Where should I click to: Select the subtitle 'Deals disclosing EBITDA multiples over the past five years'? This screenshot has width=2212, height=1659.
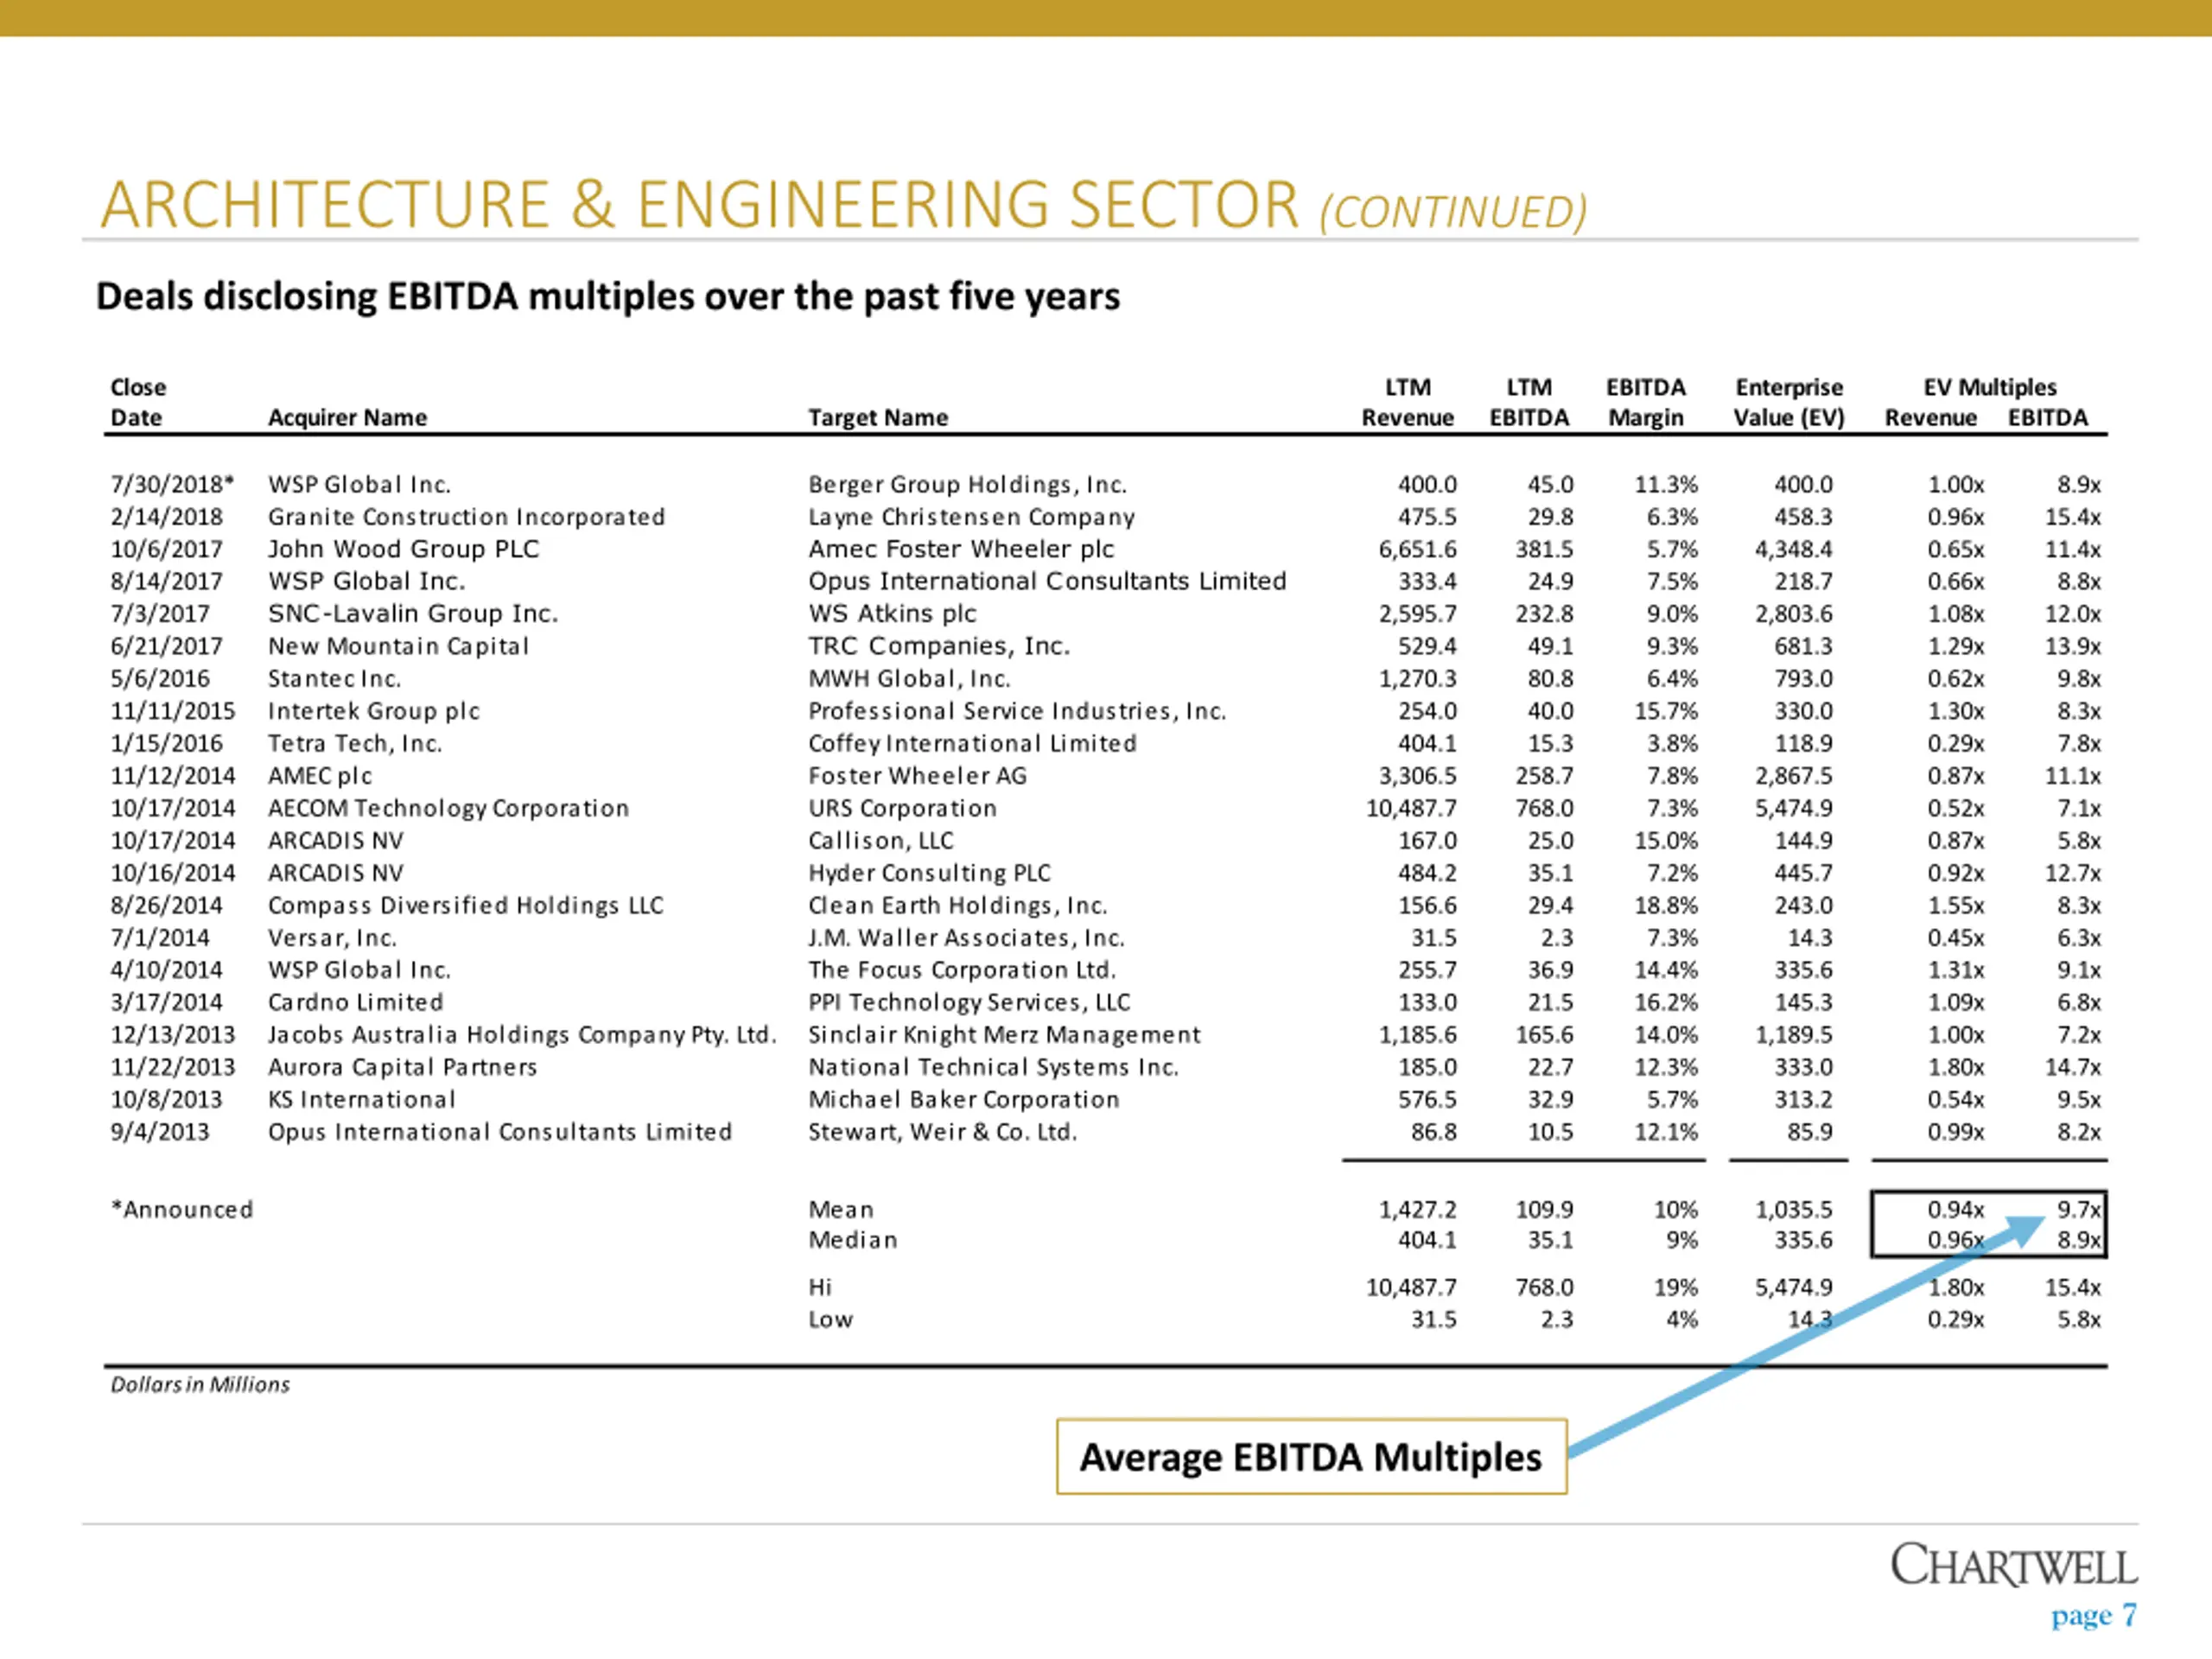(608, 297)
